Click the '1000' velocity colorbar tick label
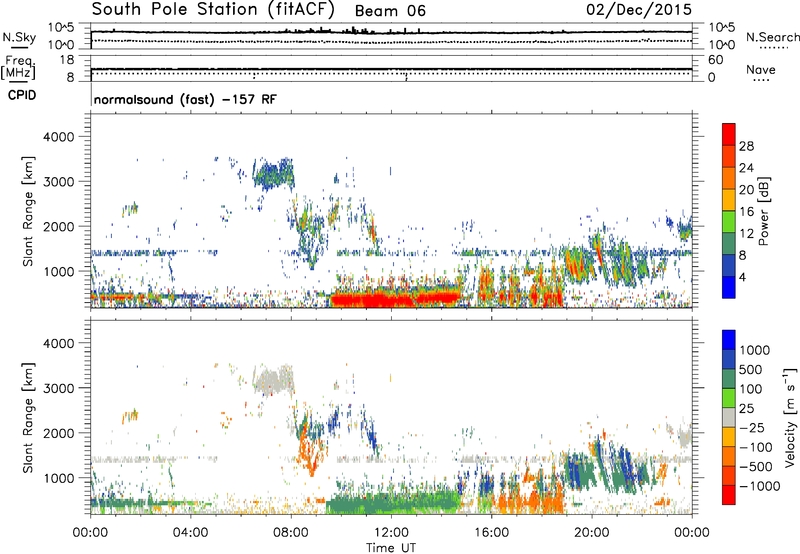The image size is (800, 554). point(755,350)
